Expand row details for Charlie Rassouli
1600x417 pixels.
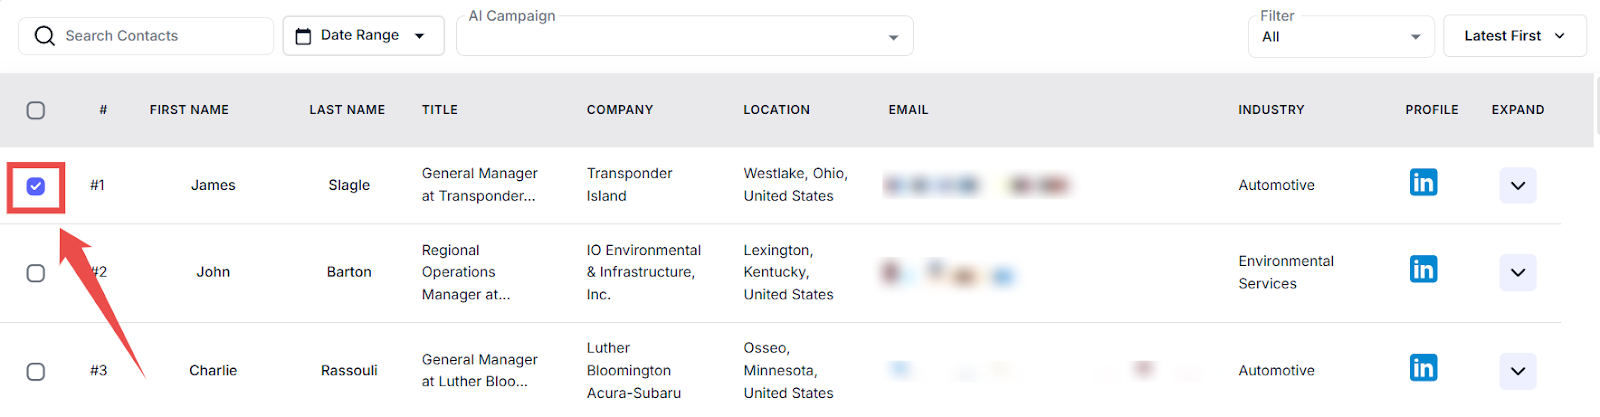(x=1517, y=371)
